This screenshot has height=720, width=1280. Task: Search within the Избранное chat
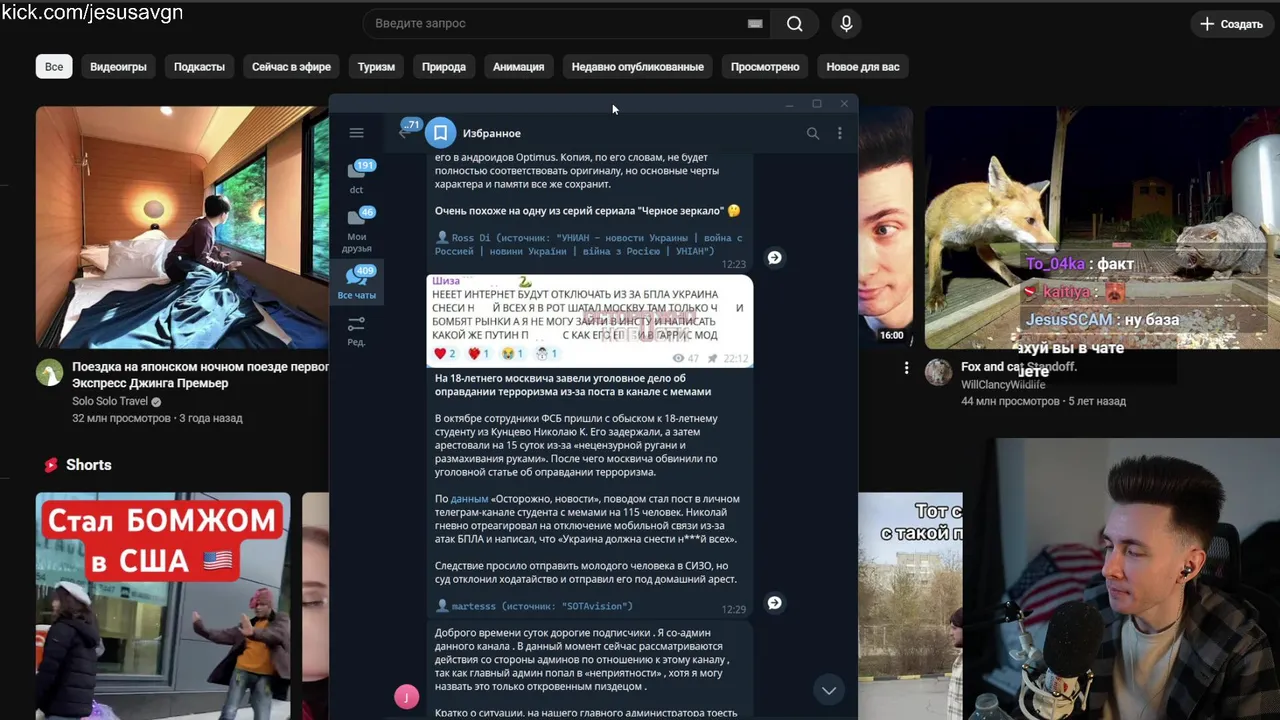tap(813, 133)
